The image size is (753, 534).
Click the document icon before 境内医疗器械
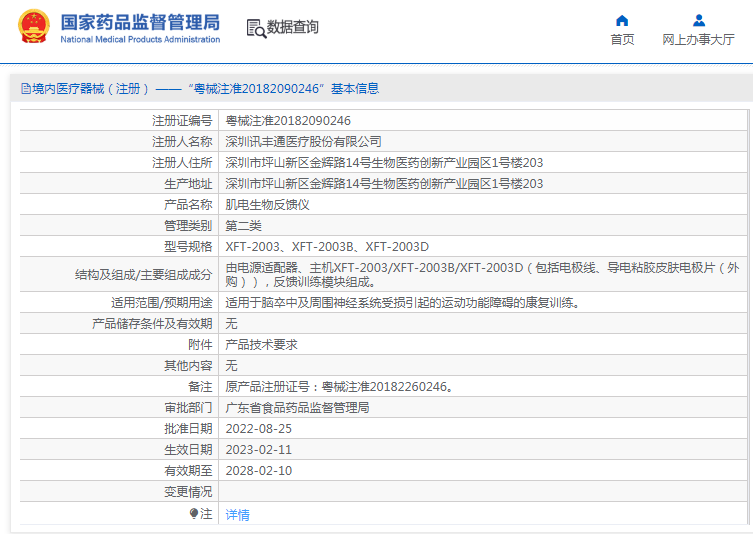pyautogui.click(x=25, y=89)
